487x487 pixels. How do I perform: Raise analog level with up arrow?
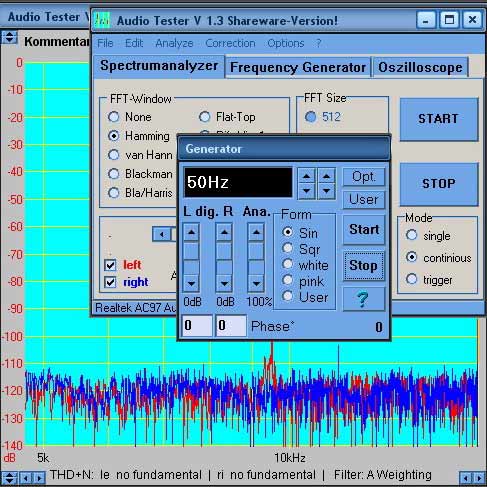[x=256, y=232]
